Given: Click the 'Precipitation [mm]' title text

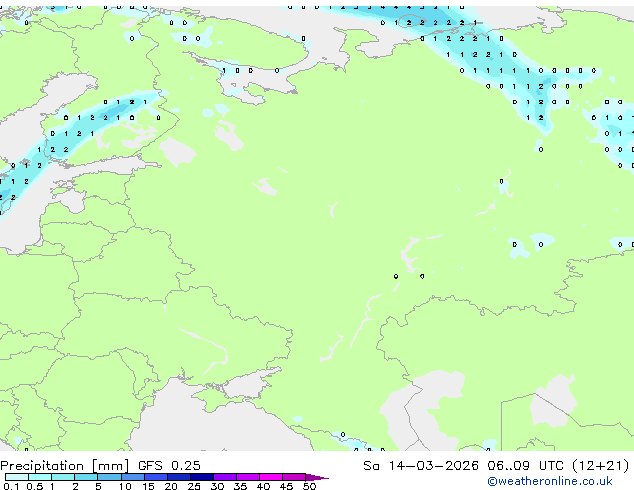Looking at the screenshot, I should coord(65,466).
